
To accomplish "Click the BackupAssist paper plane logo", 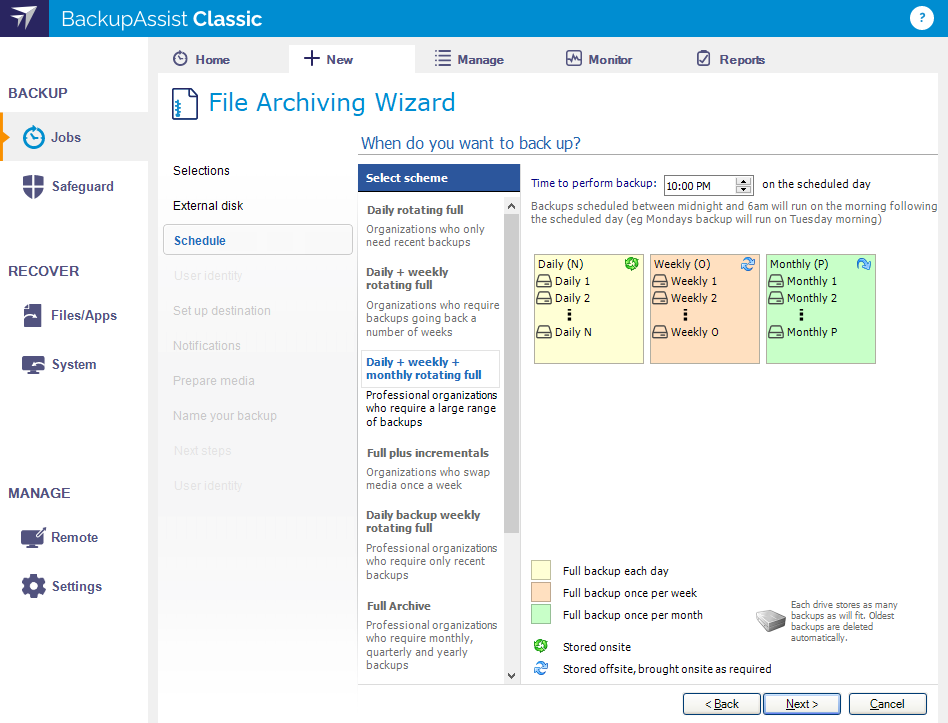I will [24, 18].
